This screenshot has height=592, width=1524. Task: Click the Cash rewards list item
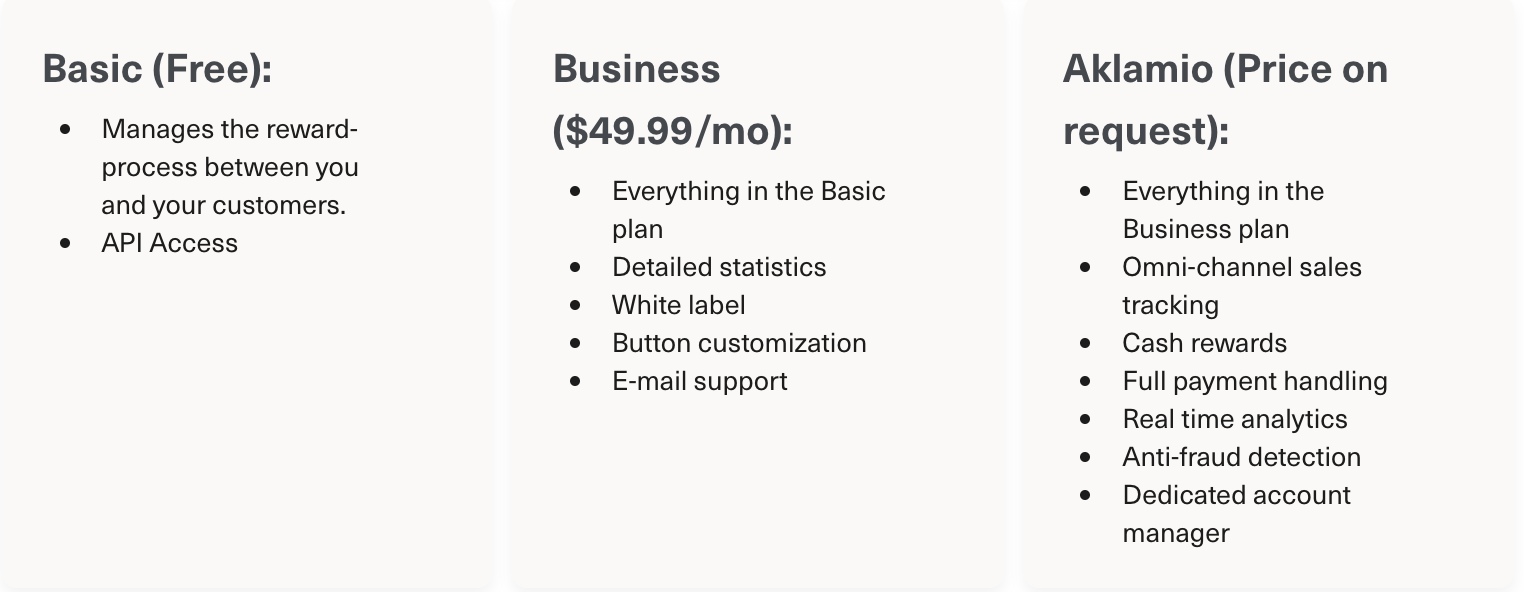tap(1204, 343)
